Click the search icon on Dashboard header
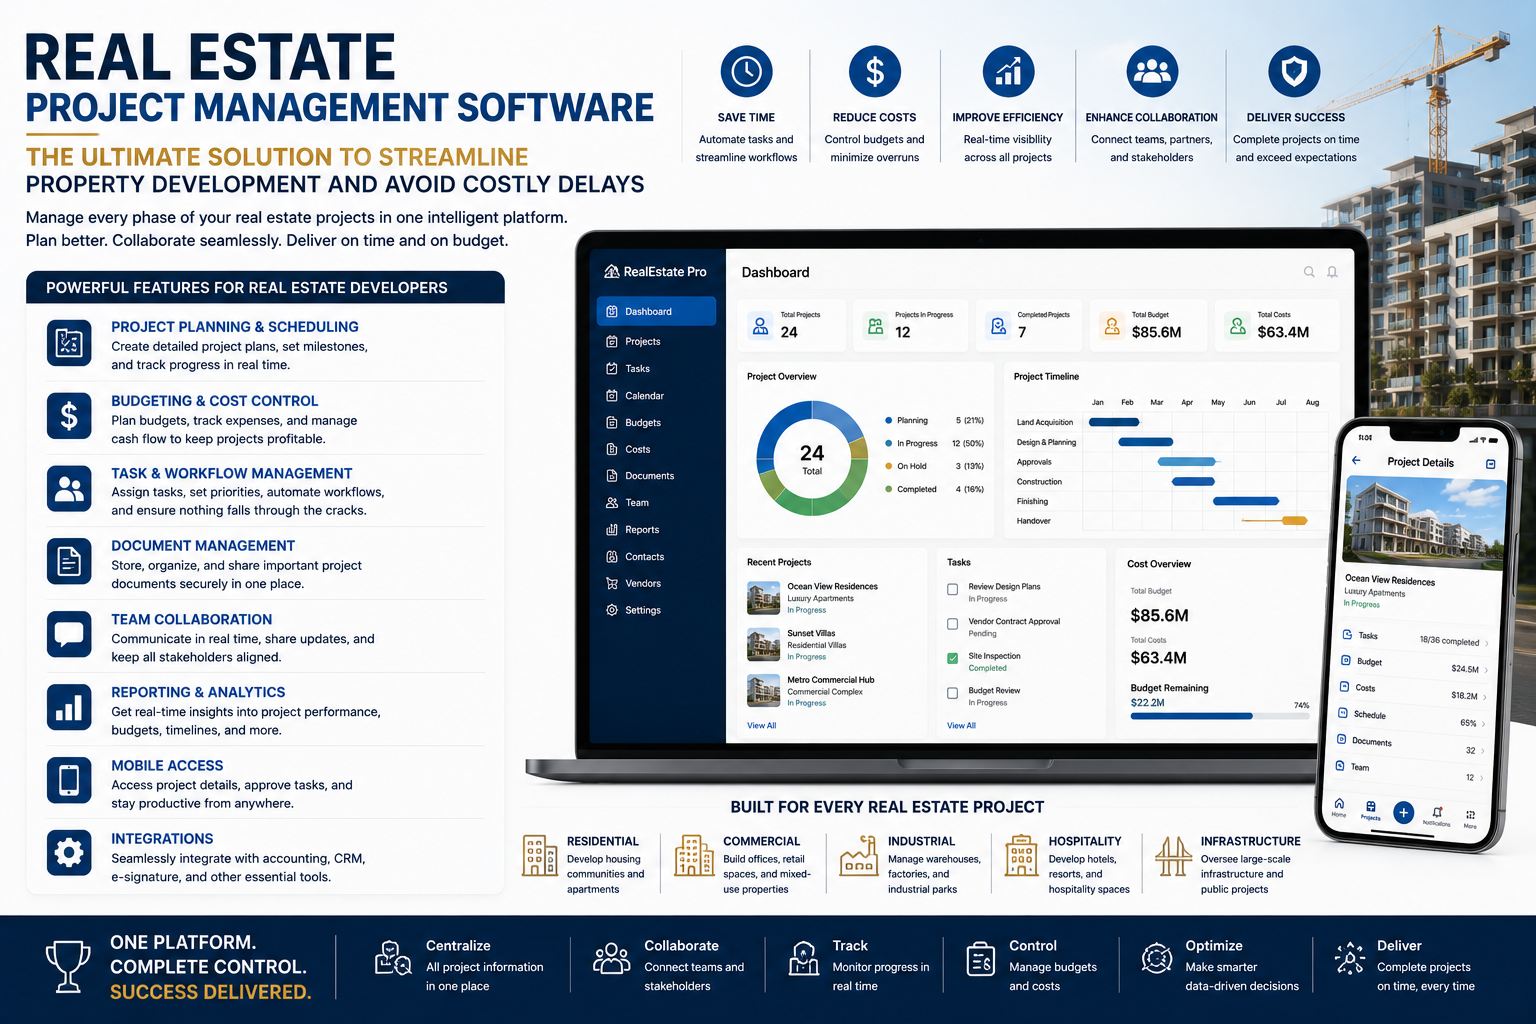 click(x=1309, y=272)
